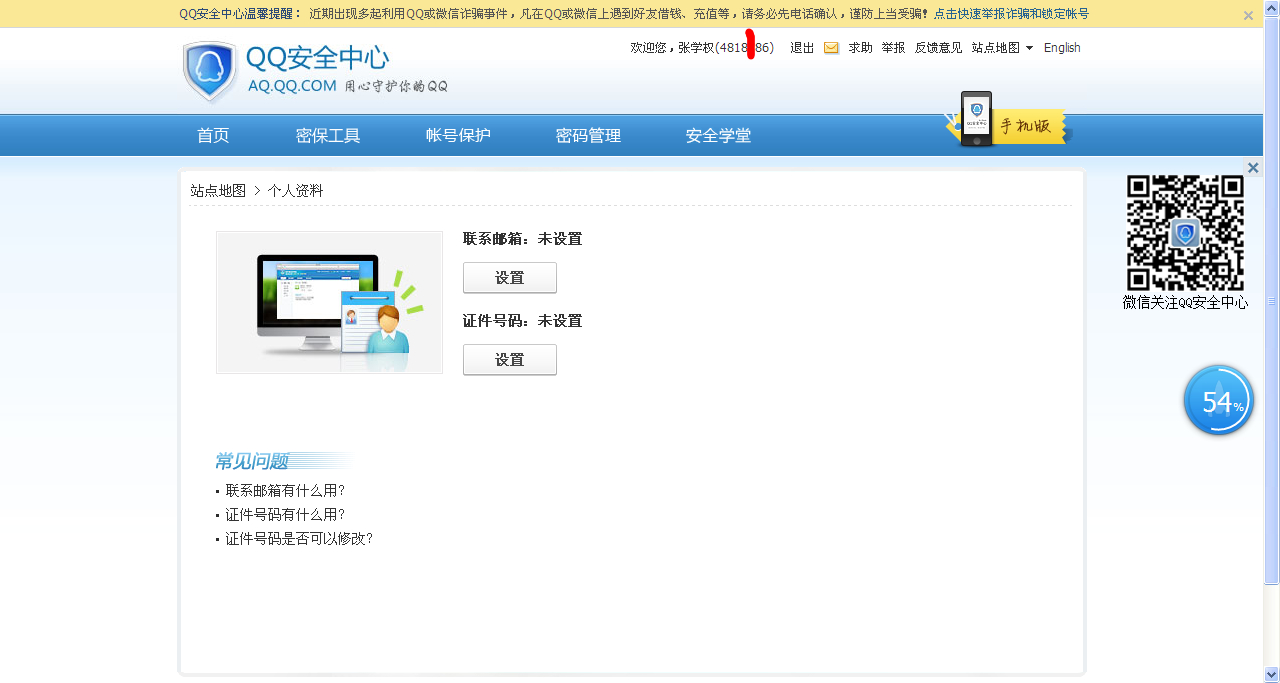This screenshot has width=1280, height=683.
Task: Click 点击快速举报诈骗和锁定帐号 link in banner
Action: point(1011,14)
